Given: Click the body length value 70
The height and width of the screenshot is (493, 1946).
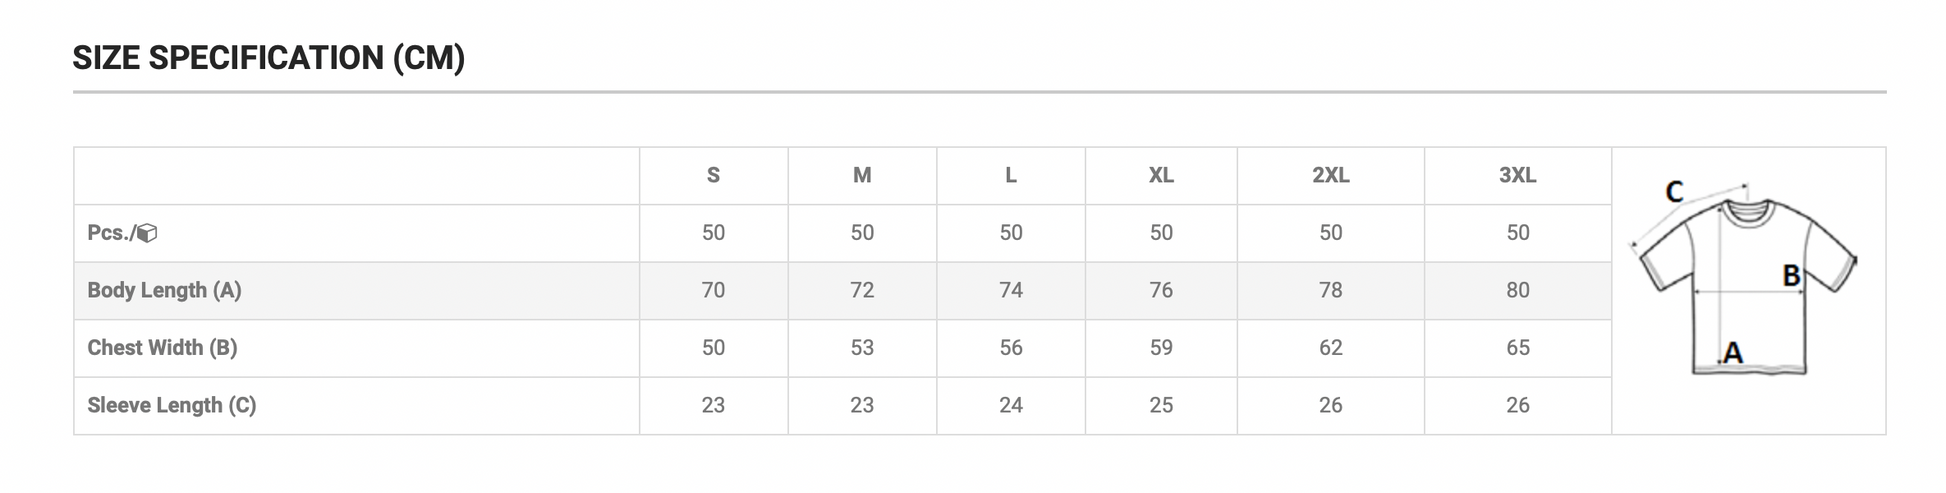Looking at the screenshot, I should coord(713,291).
